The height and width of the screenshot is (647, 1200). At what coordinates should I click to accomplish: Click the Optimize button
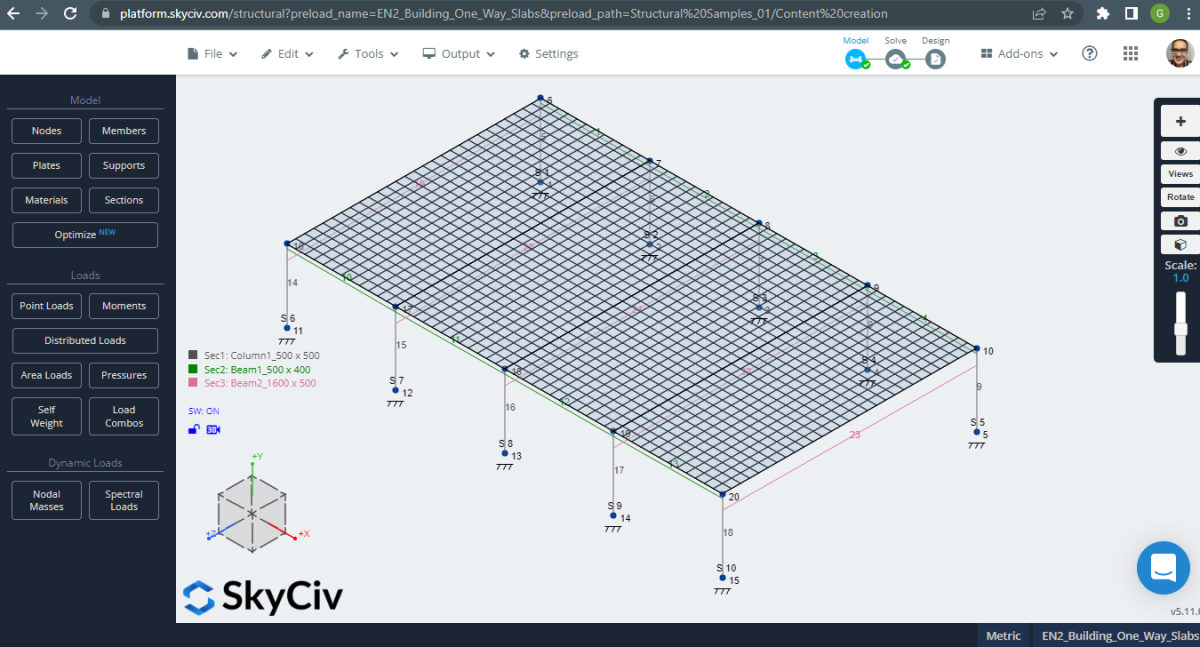click(85, 234)
